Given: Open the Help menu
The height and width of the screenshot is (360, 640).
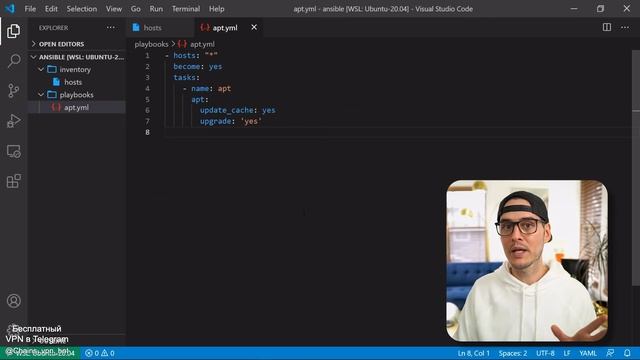Looking at the screenshot, I should click(217, 9).
